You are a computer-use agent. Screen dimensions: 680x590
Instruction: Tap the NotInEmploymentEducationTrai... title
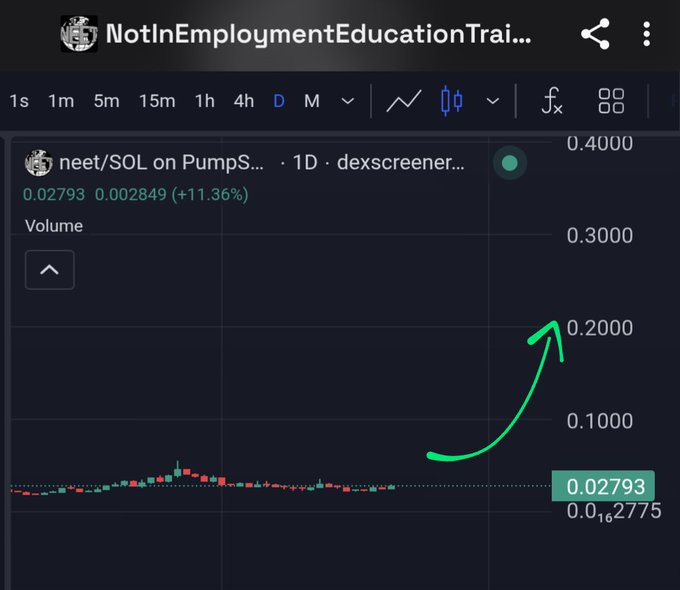[x=318, y=34]
